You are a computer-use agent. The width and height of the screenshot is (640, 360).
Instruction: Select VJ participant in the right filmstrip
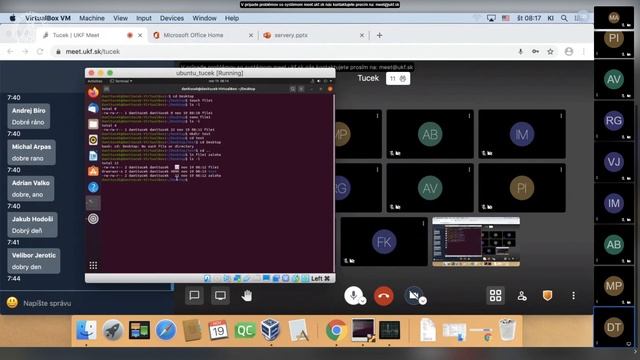tap(614, 162)
